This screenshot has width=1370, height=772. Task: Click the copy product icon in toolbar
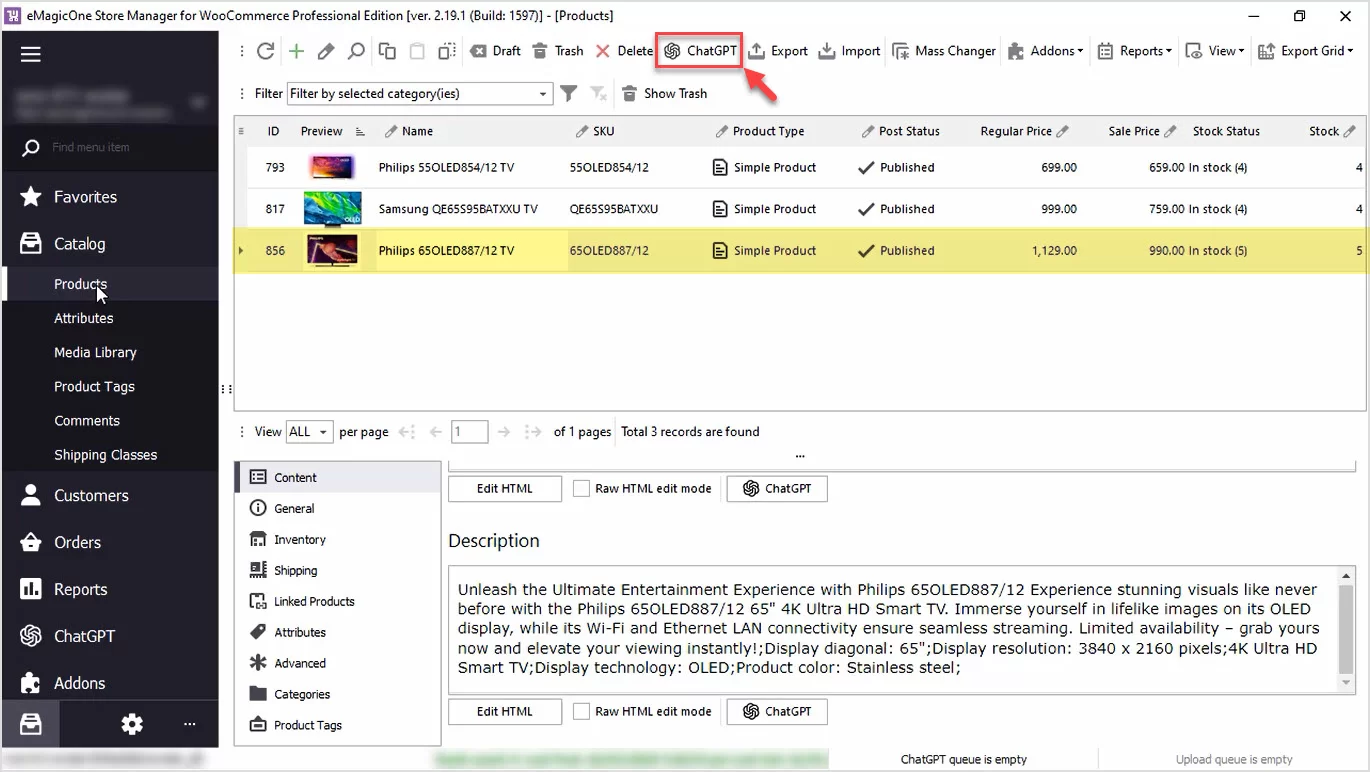coord(387,51)
